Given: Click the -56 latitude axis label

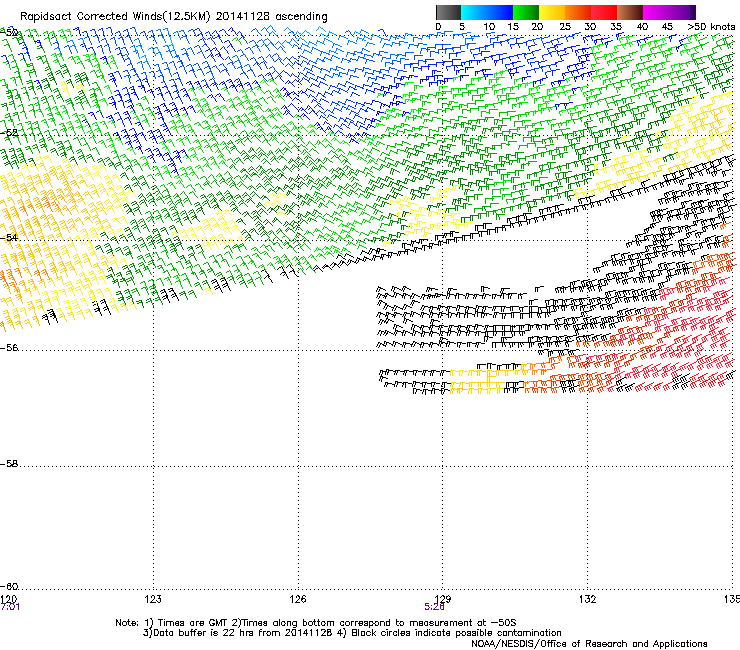Looking at the screenshot, I should click(x=9, y=348).
